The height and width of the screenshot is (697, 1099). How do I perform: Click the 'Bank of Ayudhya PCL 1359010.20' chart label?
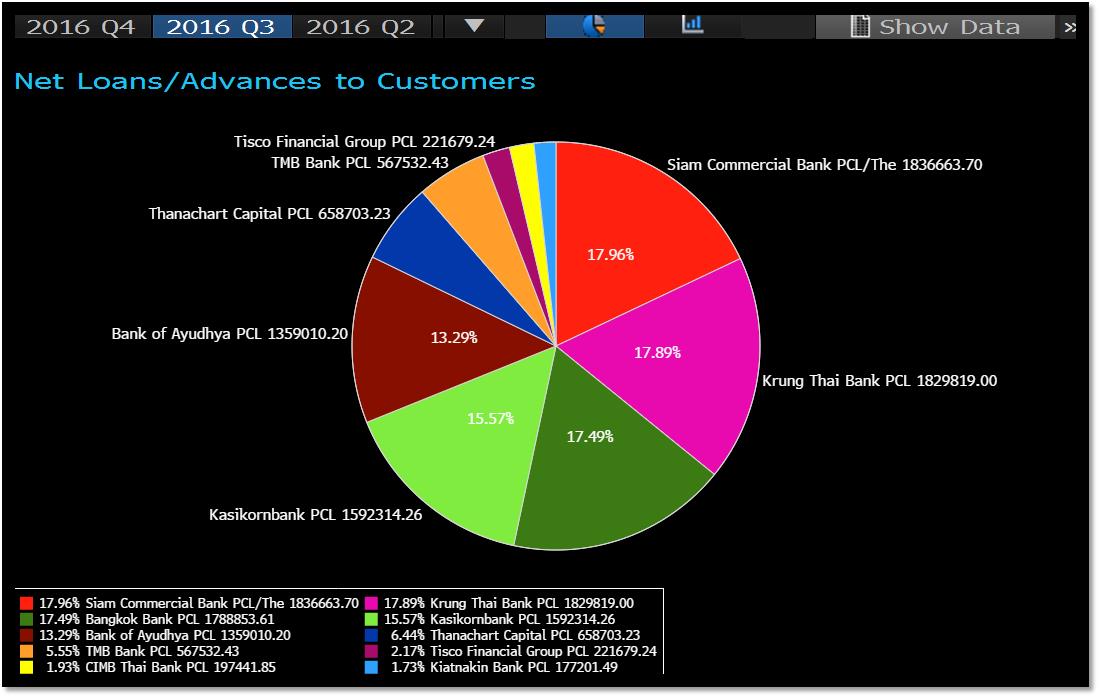pyautogui.click(x=230, y=334)
